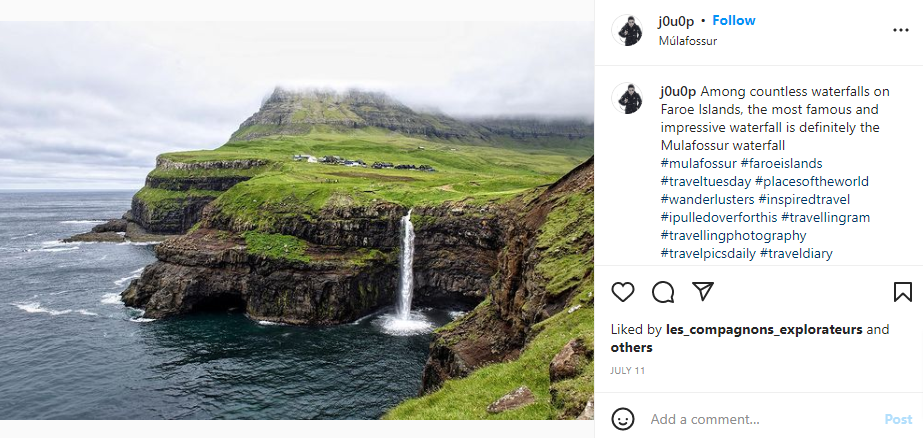Like the post with the heart icon
The height and width of the screenshot is (438, 923).
pos(623,292)
